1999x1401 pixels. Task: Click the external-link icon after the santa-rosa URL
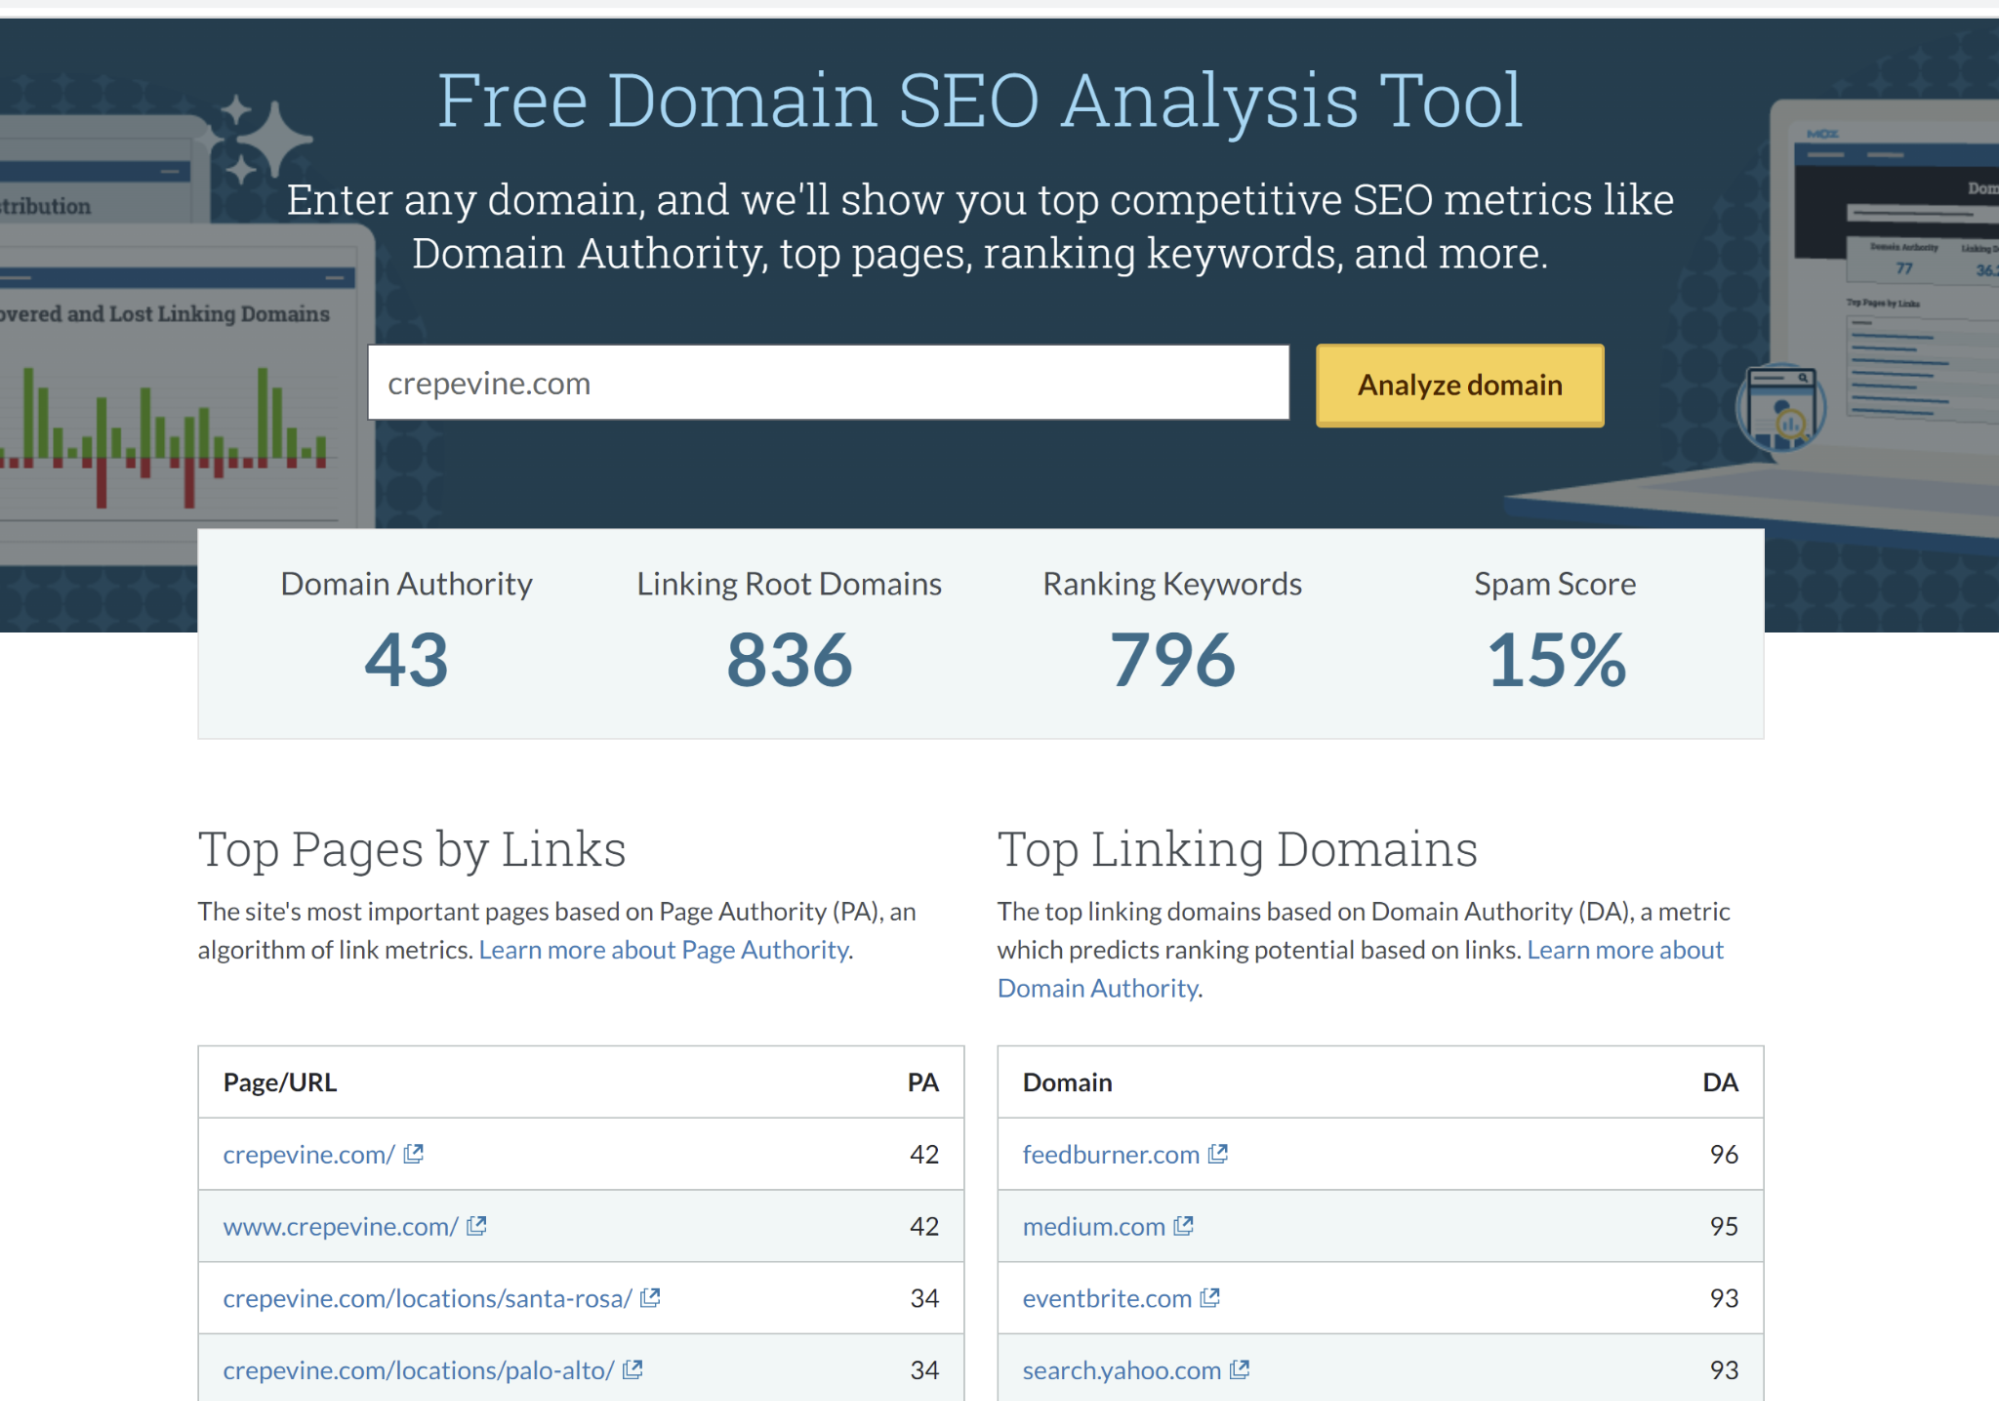coord(650,1298)
